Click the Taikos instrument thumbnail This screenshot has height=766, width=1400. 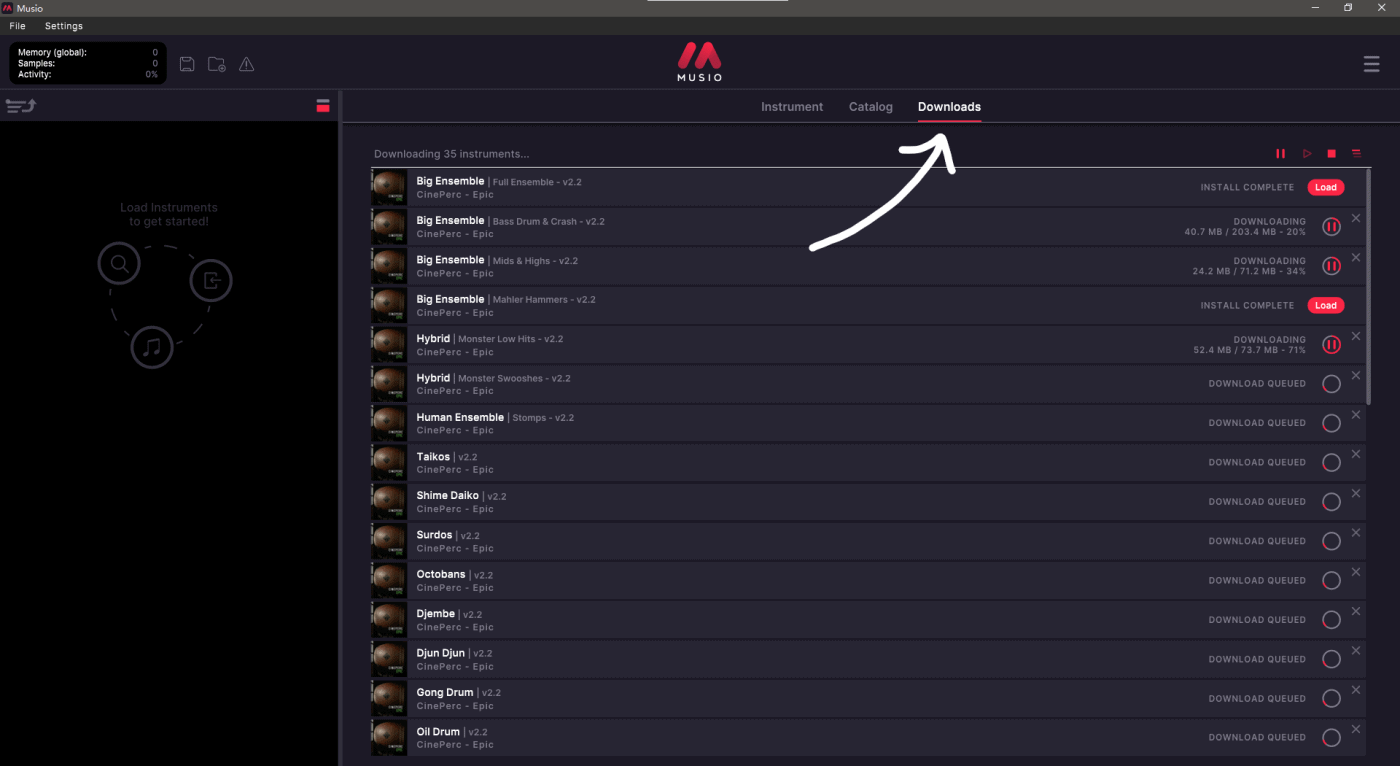pyautogui.click(x=389, y=463)
